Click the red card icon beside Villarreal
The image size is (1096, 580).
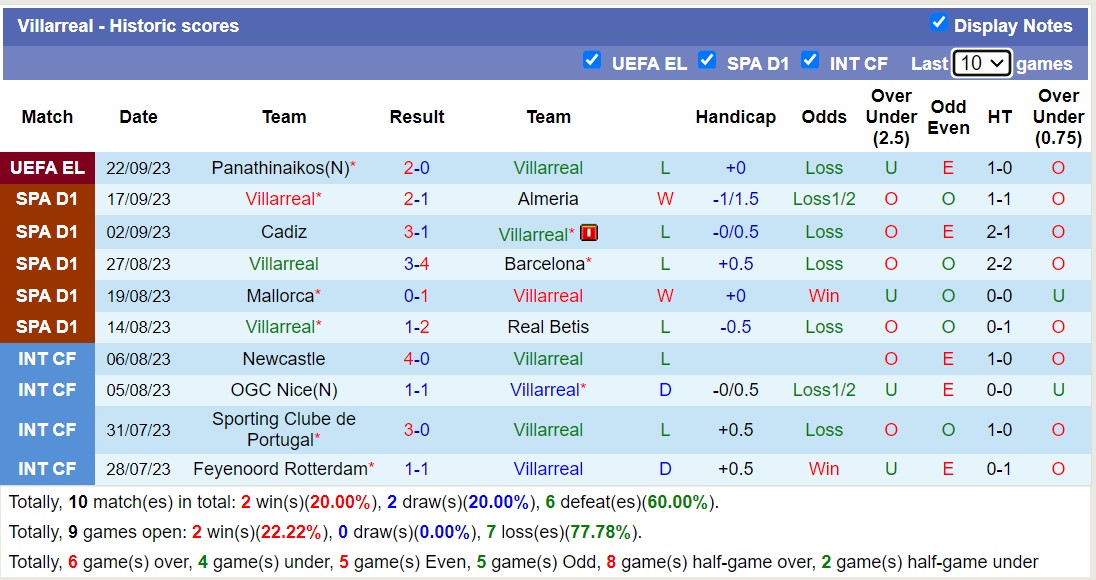[589, 233]
